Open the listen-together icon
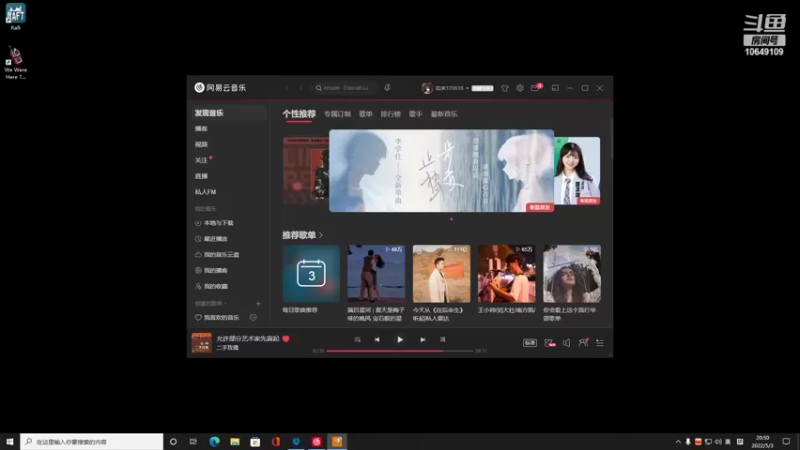 583,343
